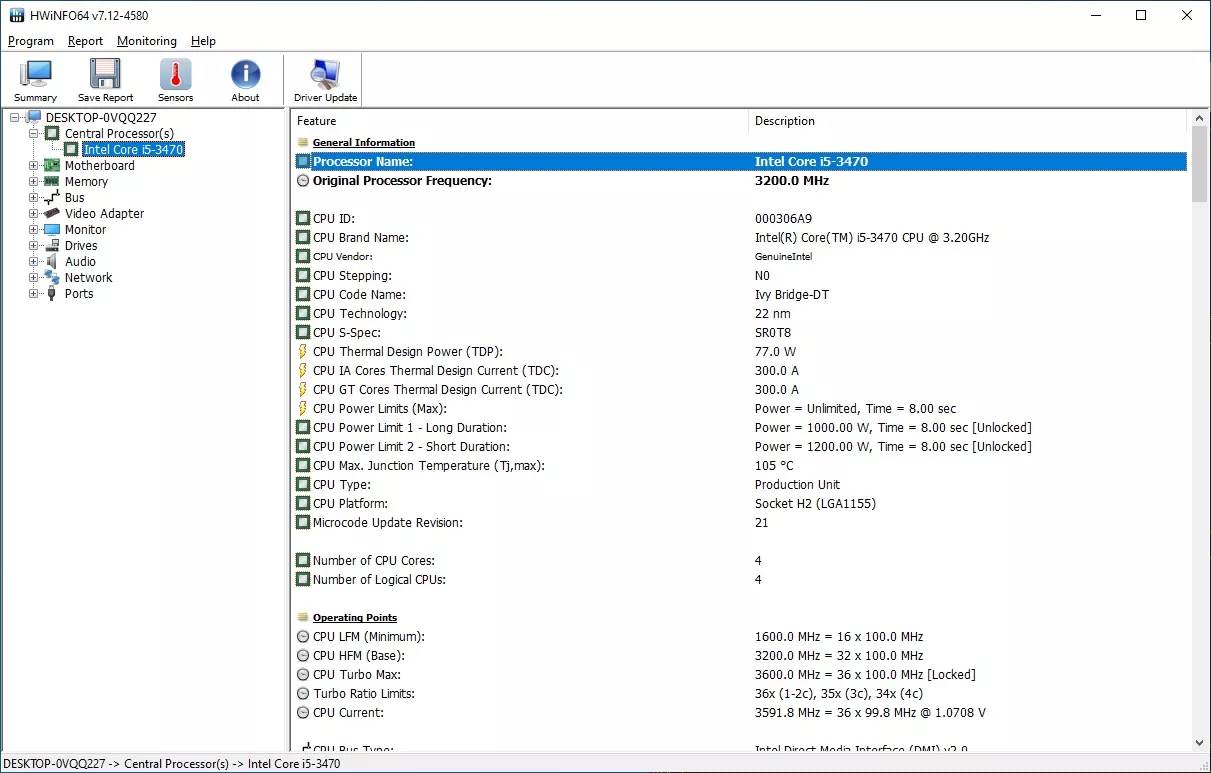Open the Monitoring menu
1211x773 pixels.
pyautogui.click(x=147, y=41)
